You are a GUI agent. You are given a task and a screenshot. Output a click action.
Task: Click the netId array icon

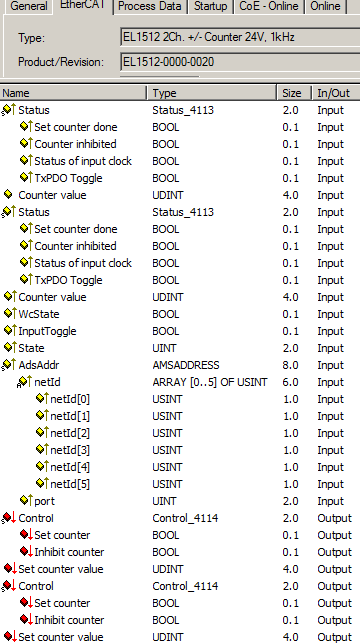coord(25,382)
